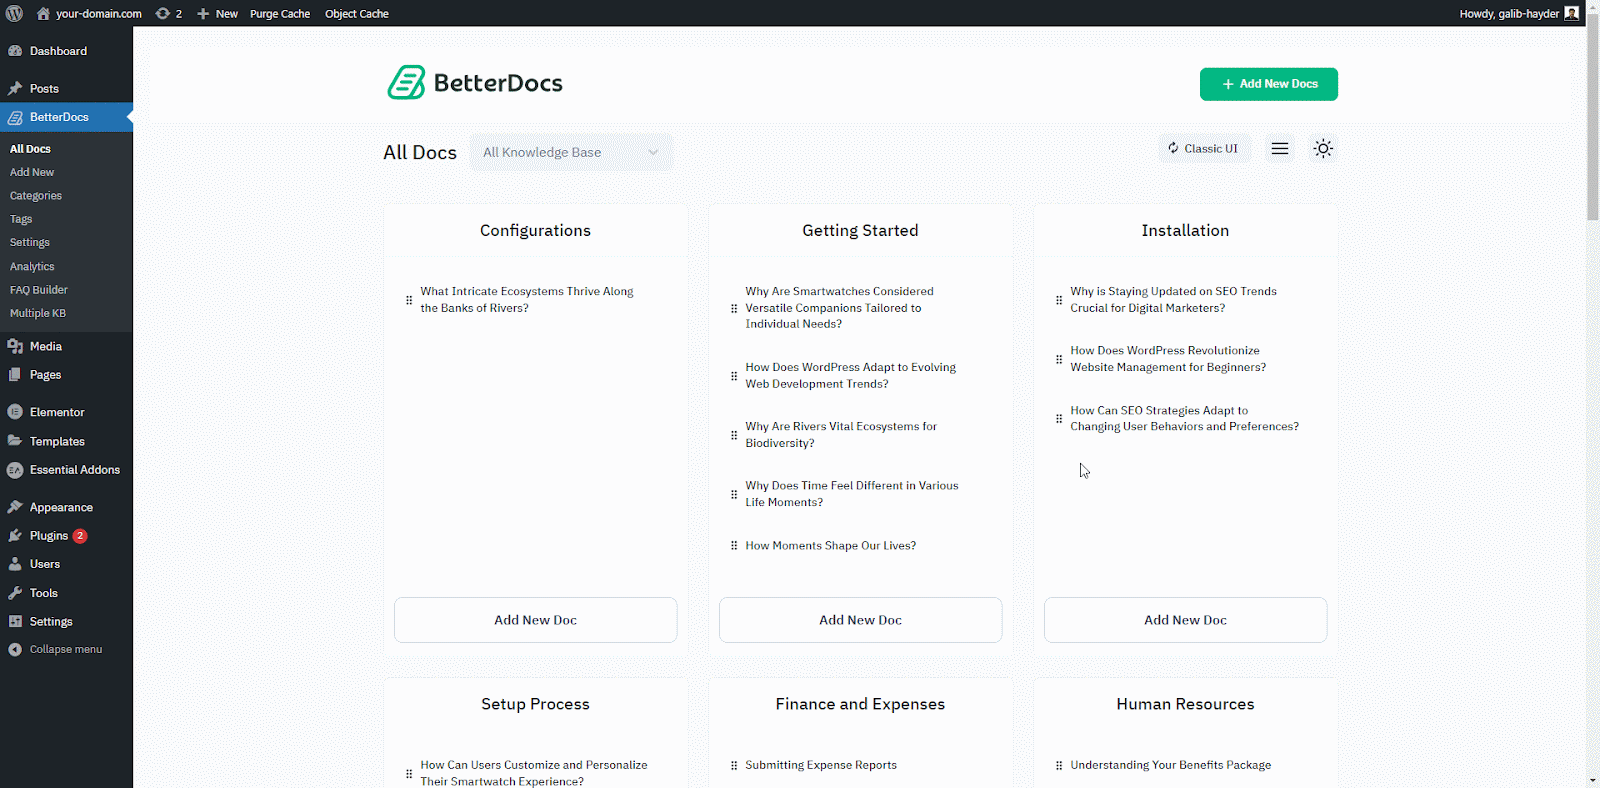Open the Object Cache admin bar item

[357, 13]
